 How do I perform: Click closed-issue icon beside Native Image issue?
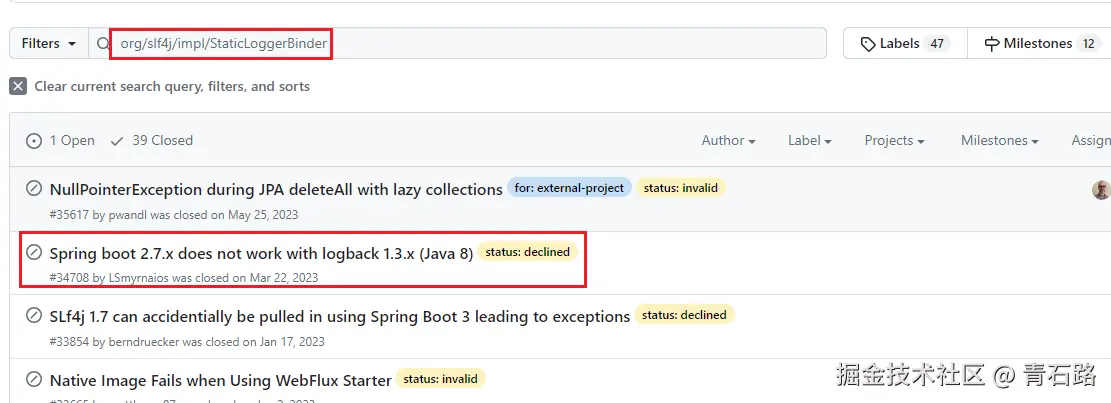(33, 380)
